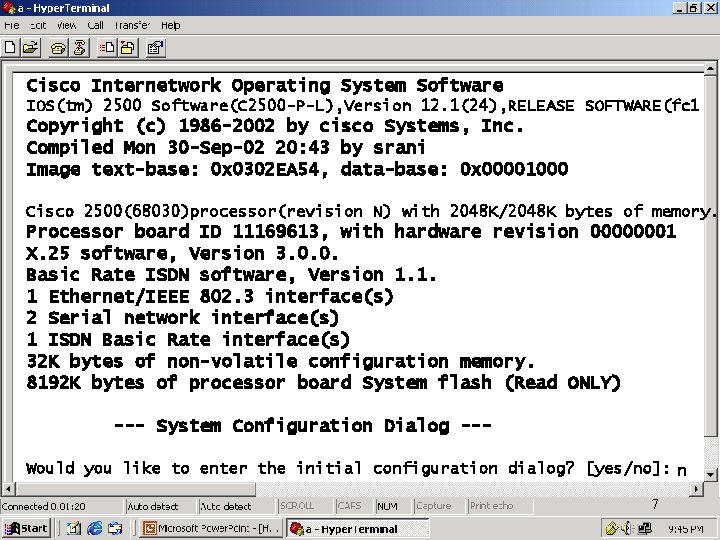
Task: Open the Edit menu
Action: (x=38, y=25)
